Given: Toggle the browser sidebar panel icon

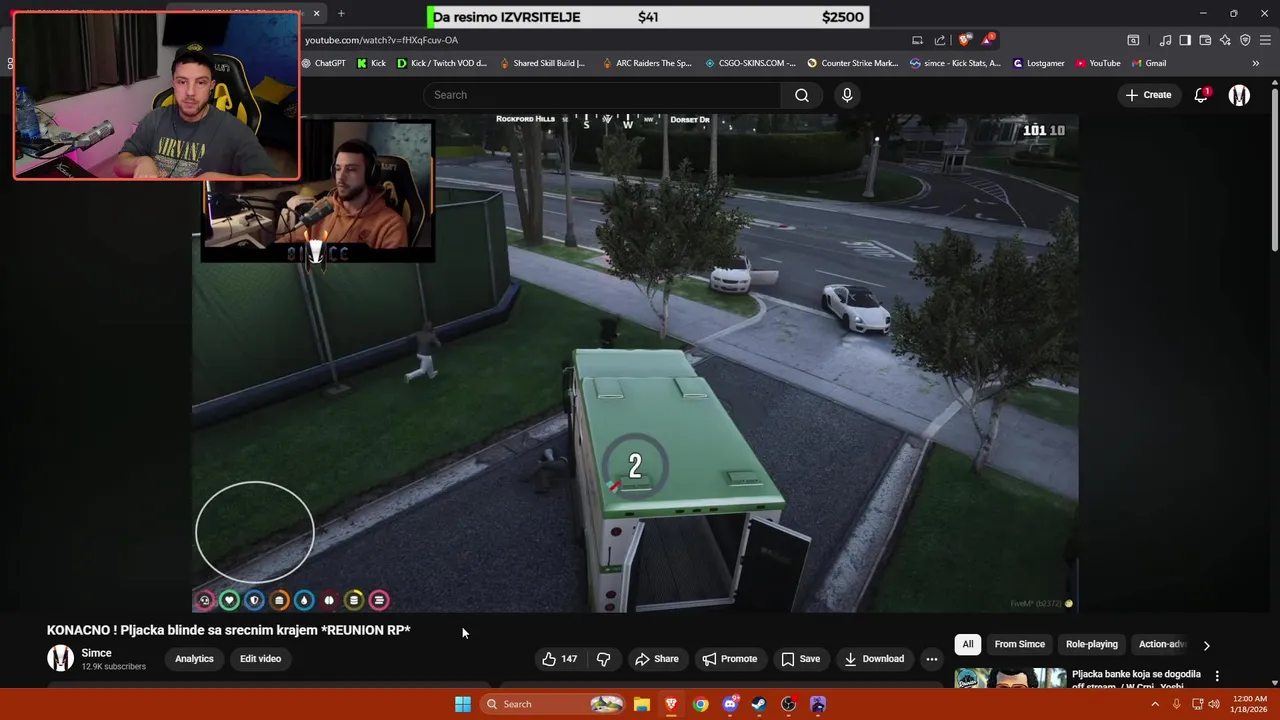Looking at the screenshot, I should click(x=1185, y=40).
